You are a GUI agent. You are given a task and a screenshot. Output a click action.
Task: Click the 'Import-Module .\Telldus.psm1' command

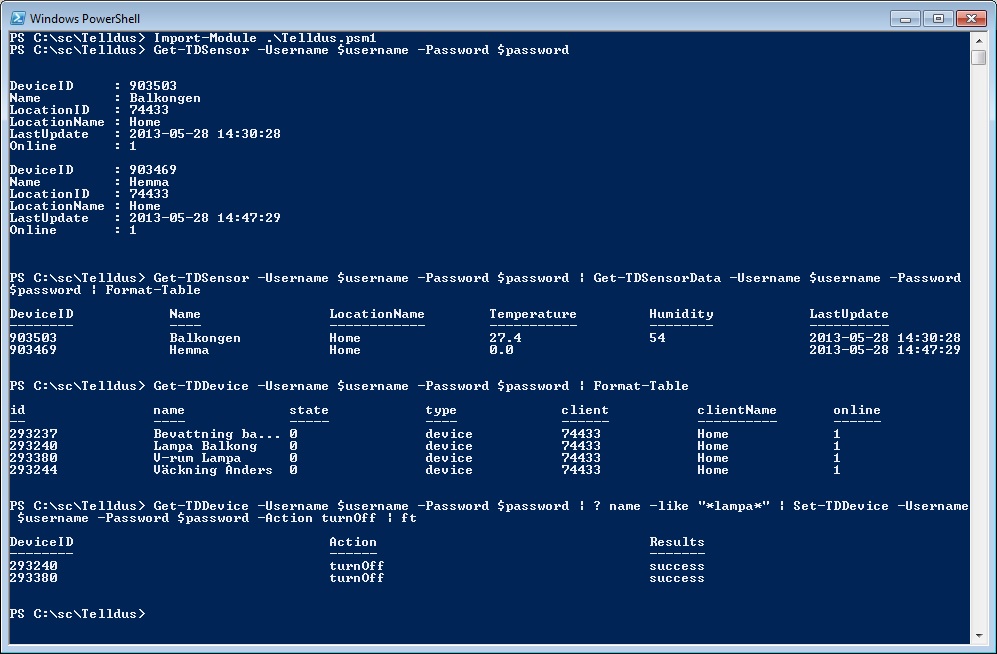pos(265,38)
